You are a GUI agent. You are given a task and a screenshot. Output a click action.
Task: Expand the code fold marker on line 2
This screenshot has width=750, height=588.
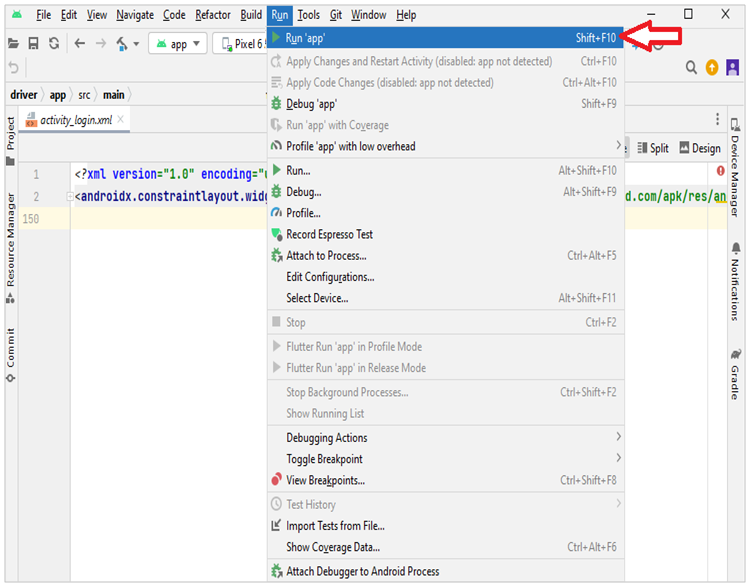[x=69, y=196]
